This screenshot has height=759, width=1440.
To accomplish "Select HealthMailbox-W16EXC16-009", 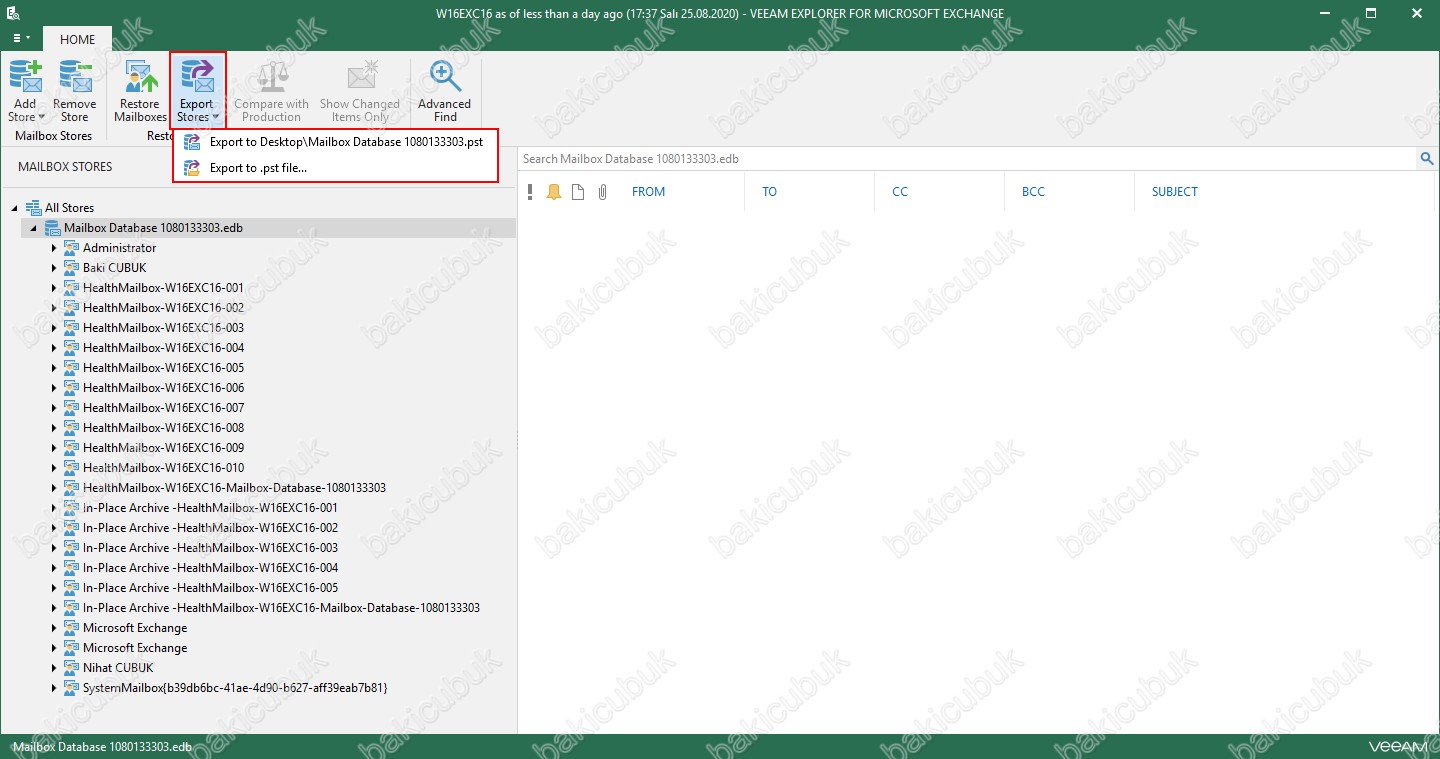I will click(x=163, y=448).
